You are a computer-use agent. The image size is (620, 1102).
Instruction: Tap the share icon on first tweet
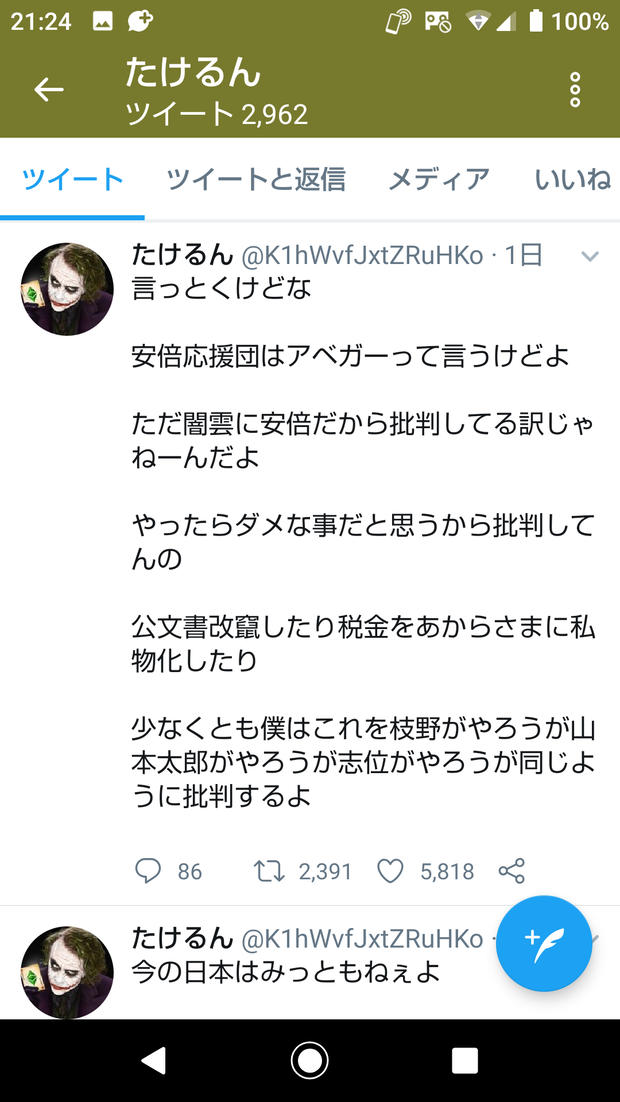(x=512, y=871)
